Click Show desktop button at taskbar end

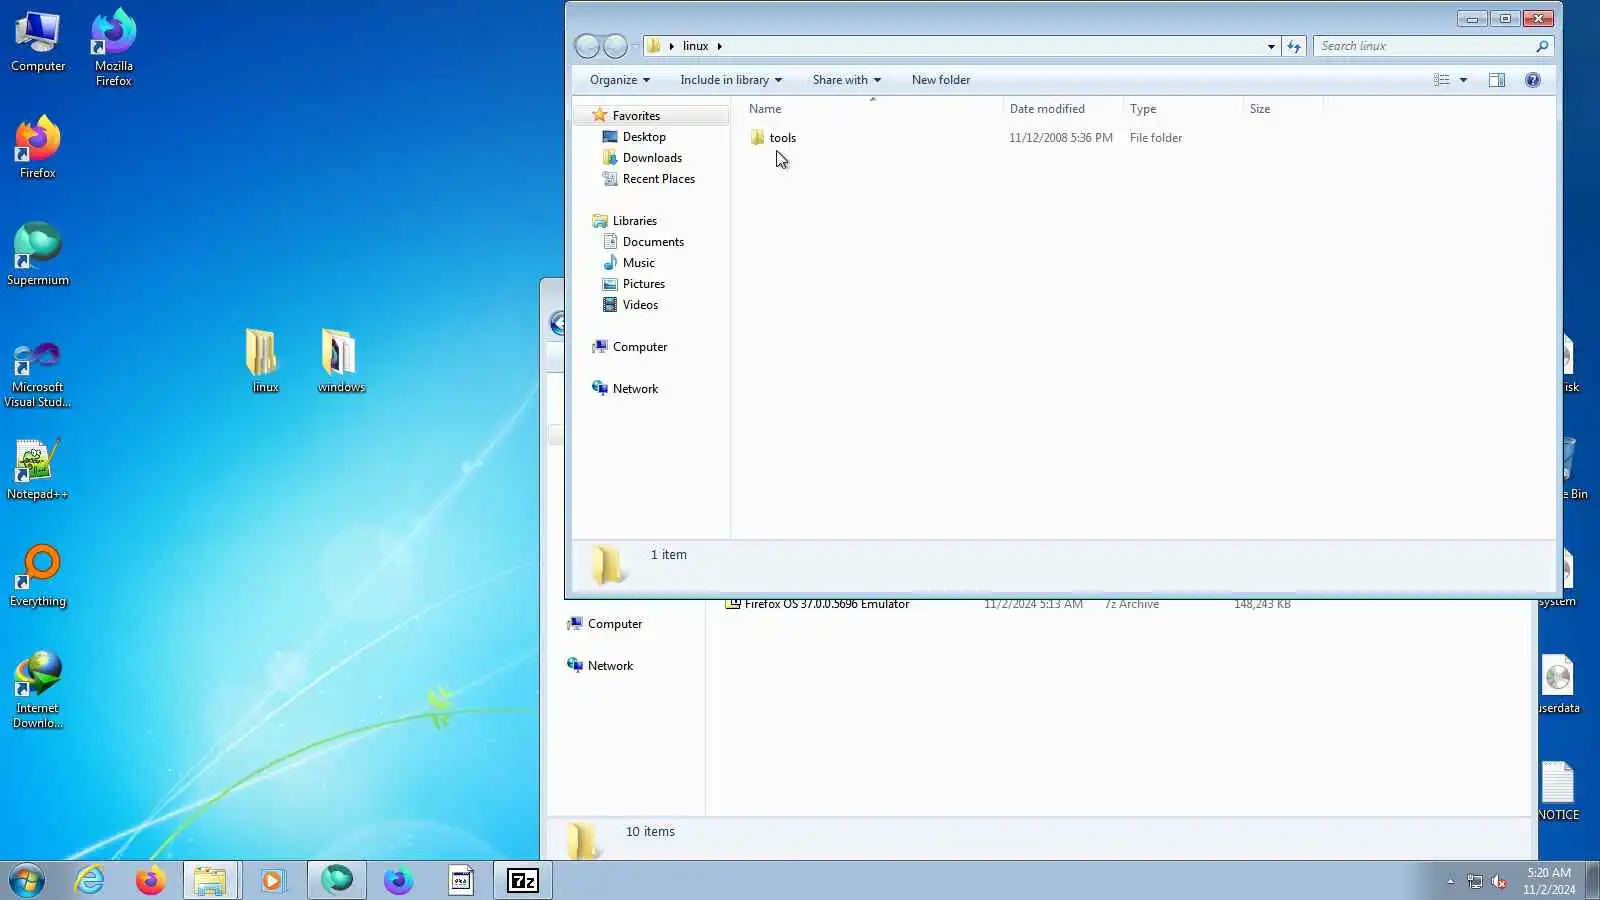[1592, 881]
